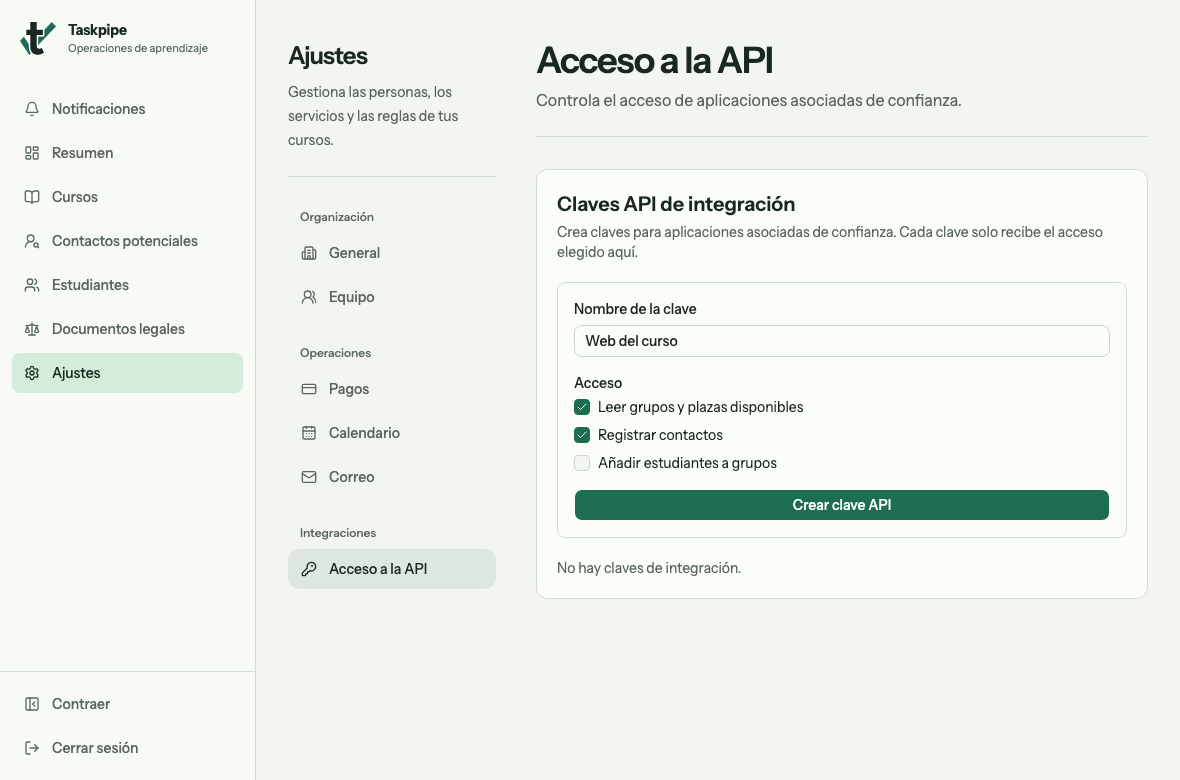Open the Cursos section
The height and width of the screenshot is (780, 1180).
pyautogui.click(x=127, y=197)
